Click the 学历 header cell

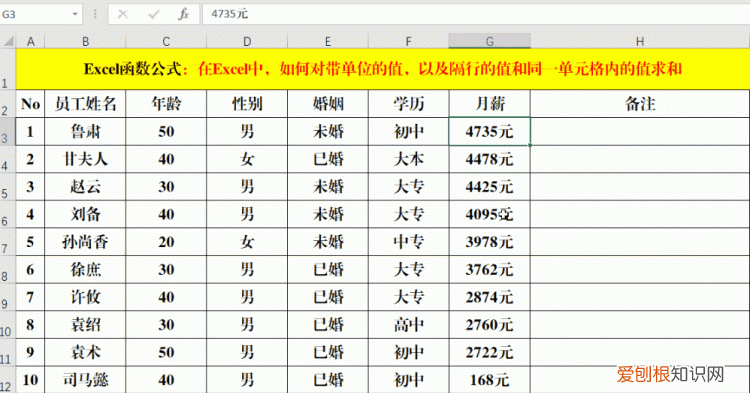click(x=408, y=104)
